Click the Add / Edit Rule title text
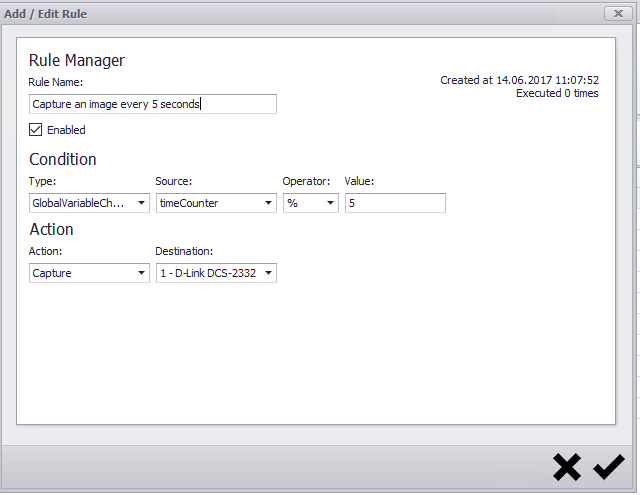Image resolution: width=640 pixels, height=495 pixels. [46, 14]
